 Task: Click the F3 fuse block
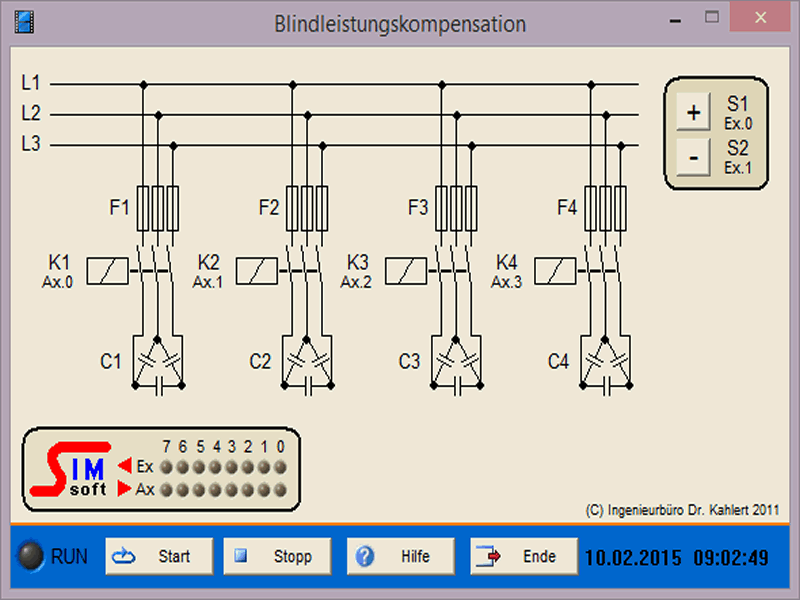(x=456, y=208)
